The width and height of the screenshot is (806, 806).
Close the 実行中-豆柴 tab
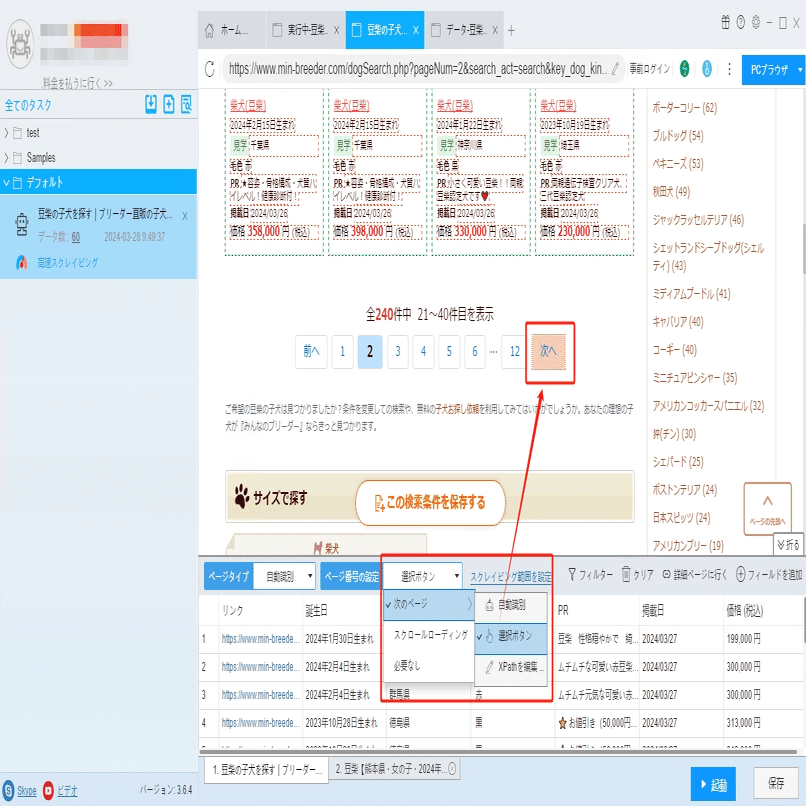point(336,30)
